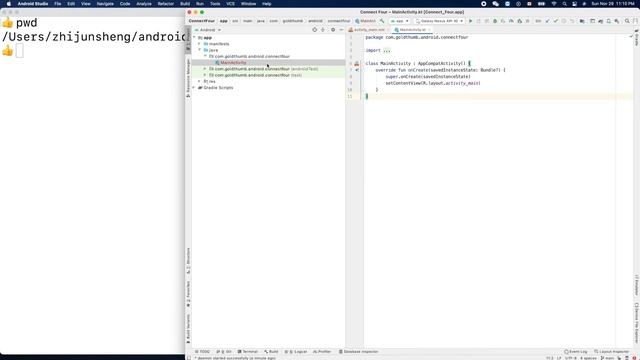
Task: Click the main git branch in status bar
Action: (x=607, y=358)
